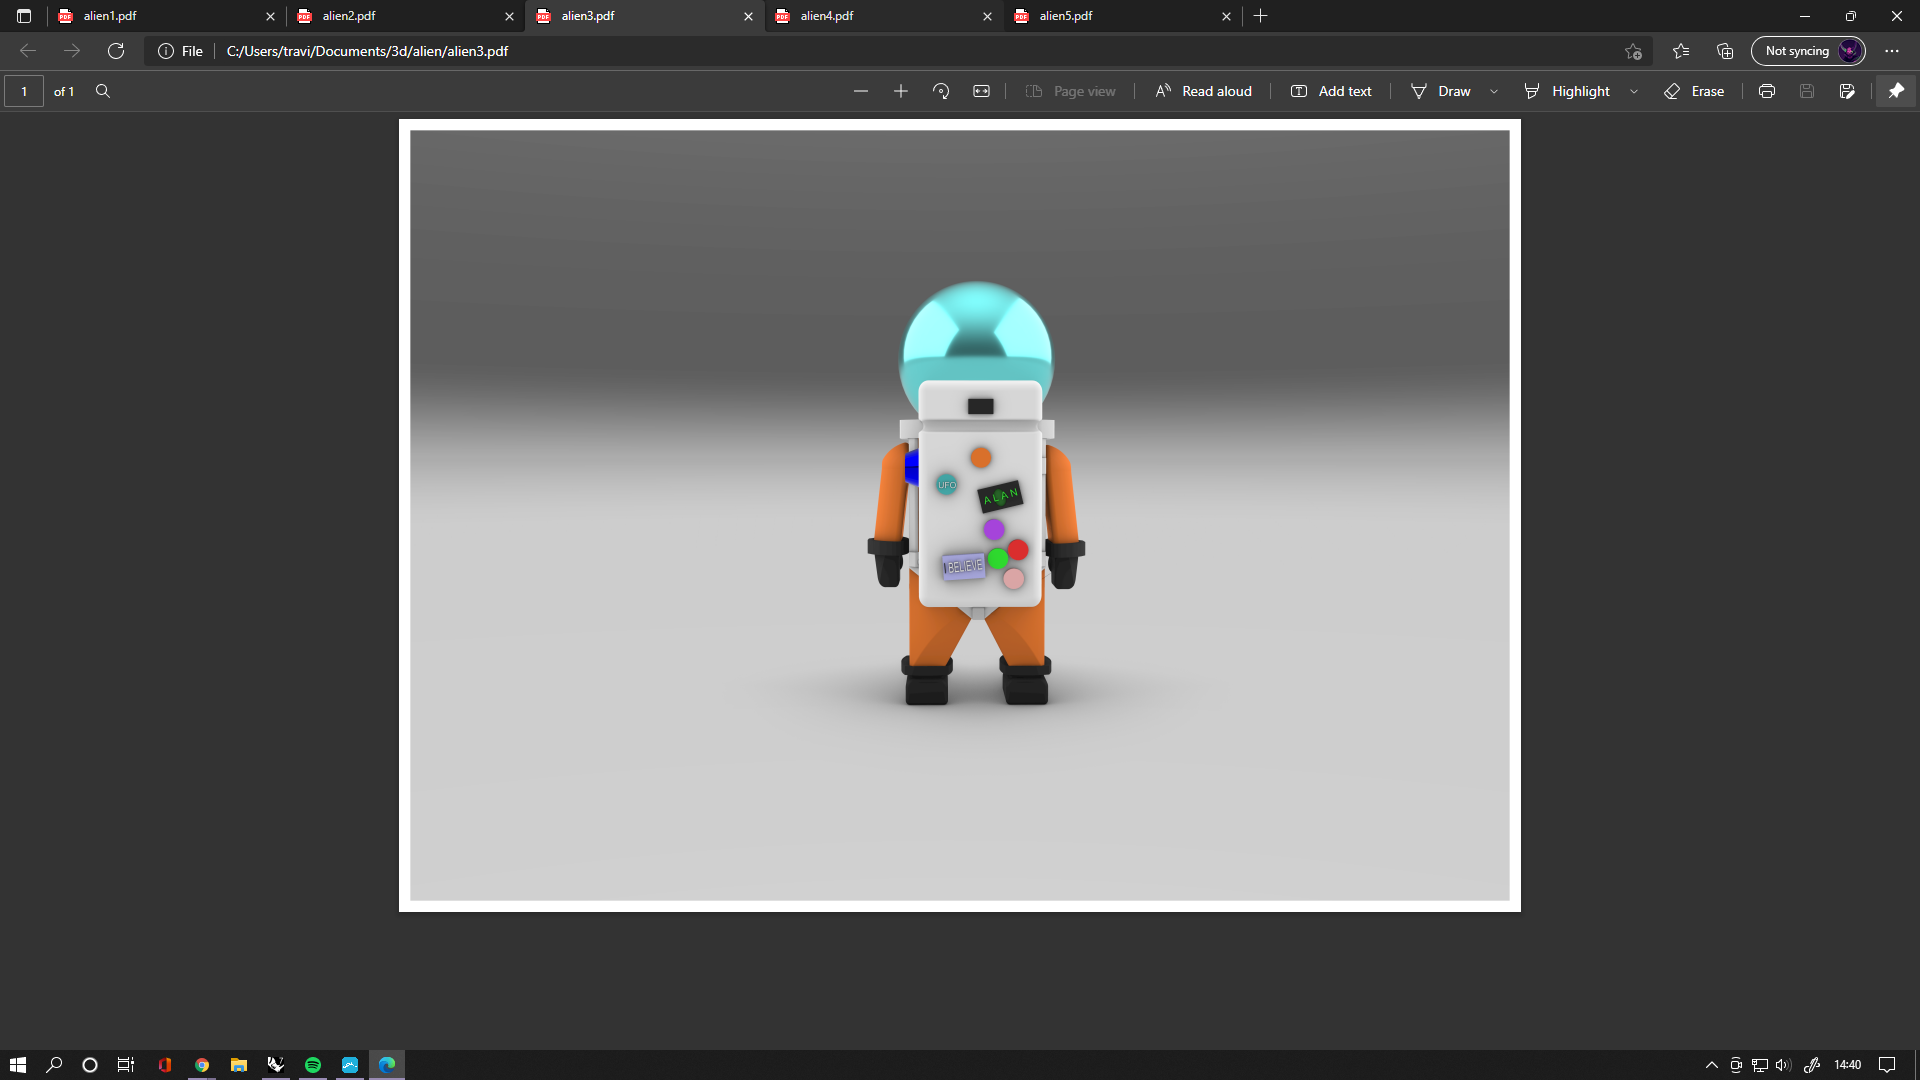Image resolution: width=1920 pixels, height=1080 pixels.
Task: Switch to the alien1.pdf tab
Action: [x=160, y=16]
